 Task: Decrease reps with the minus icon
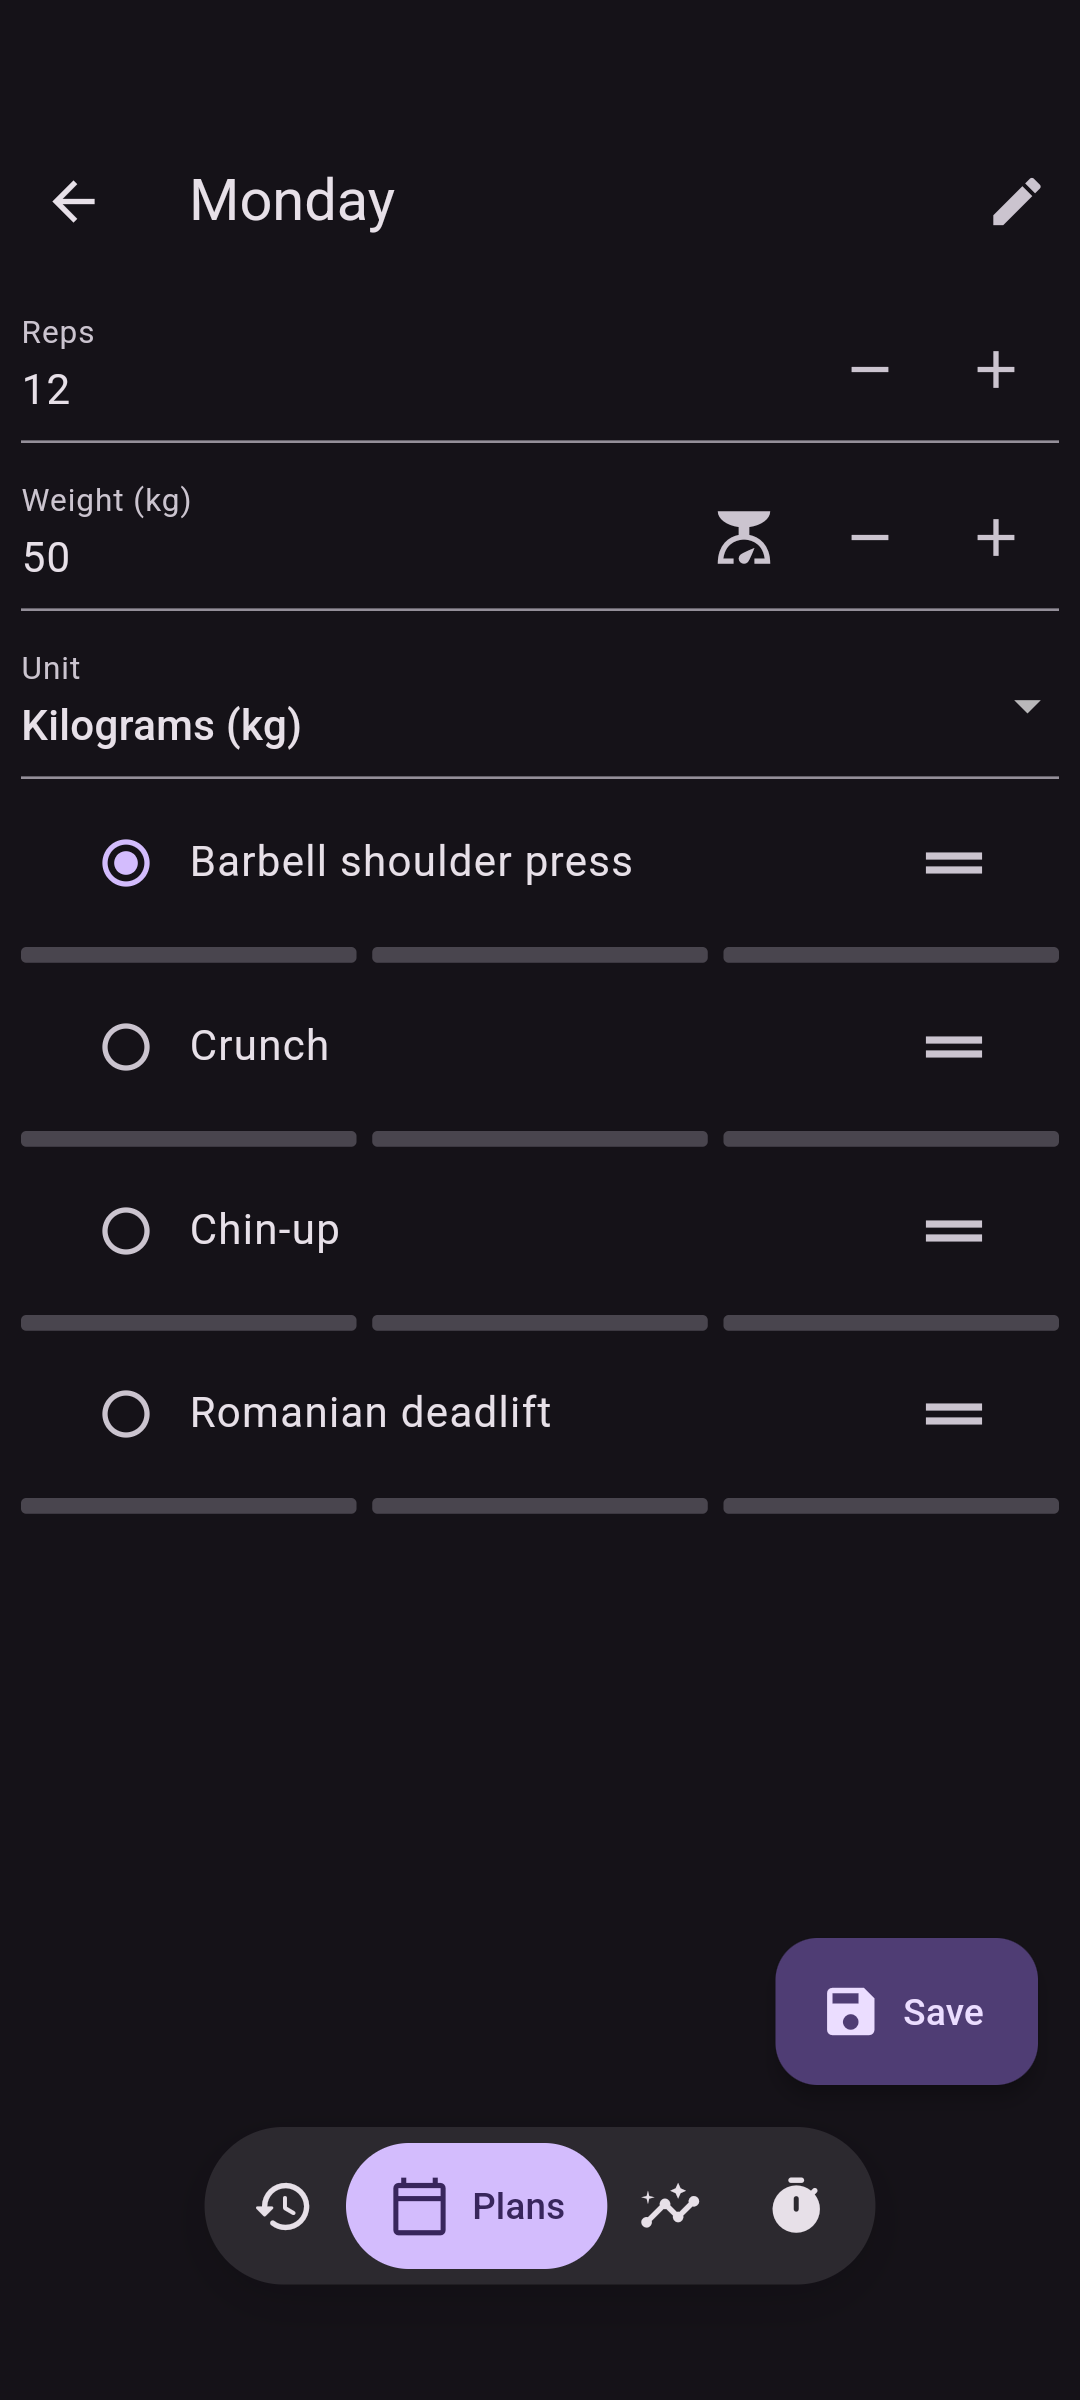click(869, 370)
